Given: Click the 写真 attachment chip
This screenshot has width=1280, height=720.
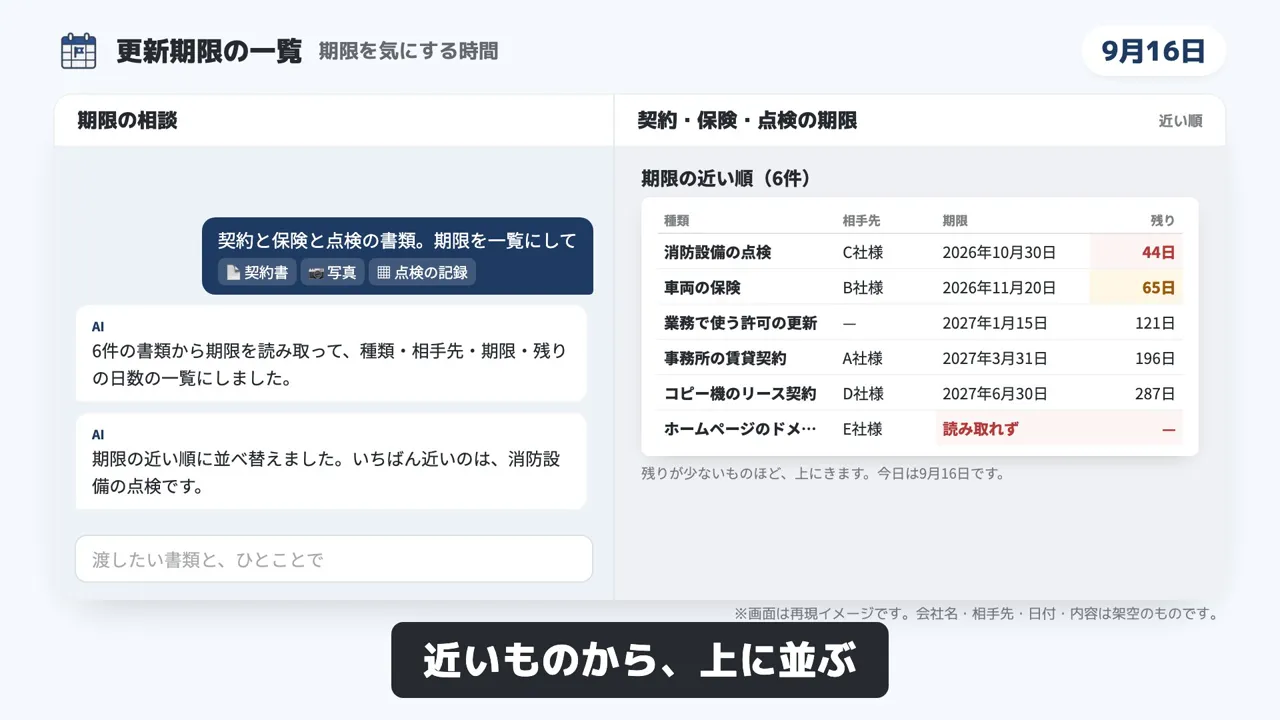Looking at the screenshot, I should tap(332, 272).
